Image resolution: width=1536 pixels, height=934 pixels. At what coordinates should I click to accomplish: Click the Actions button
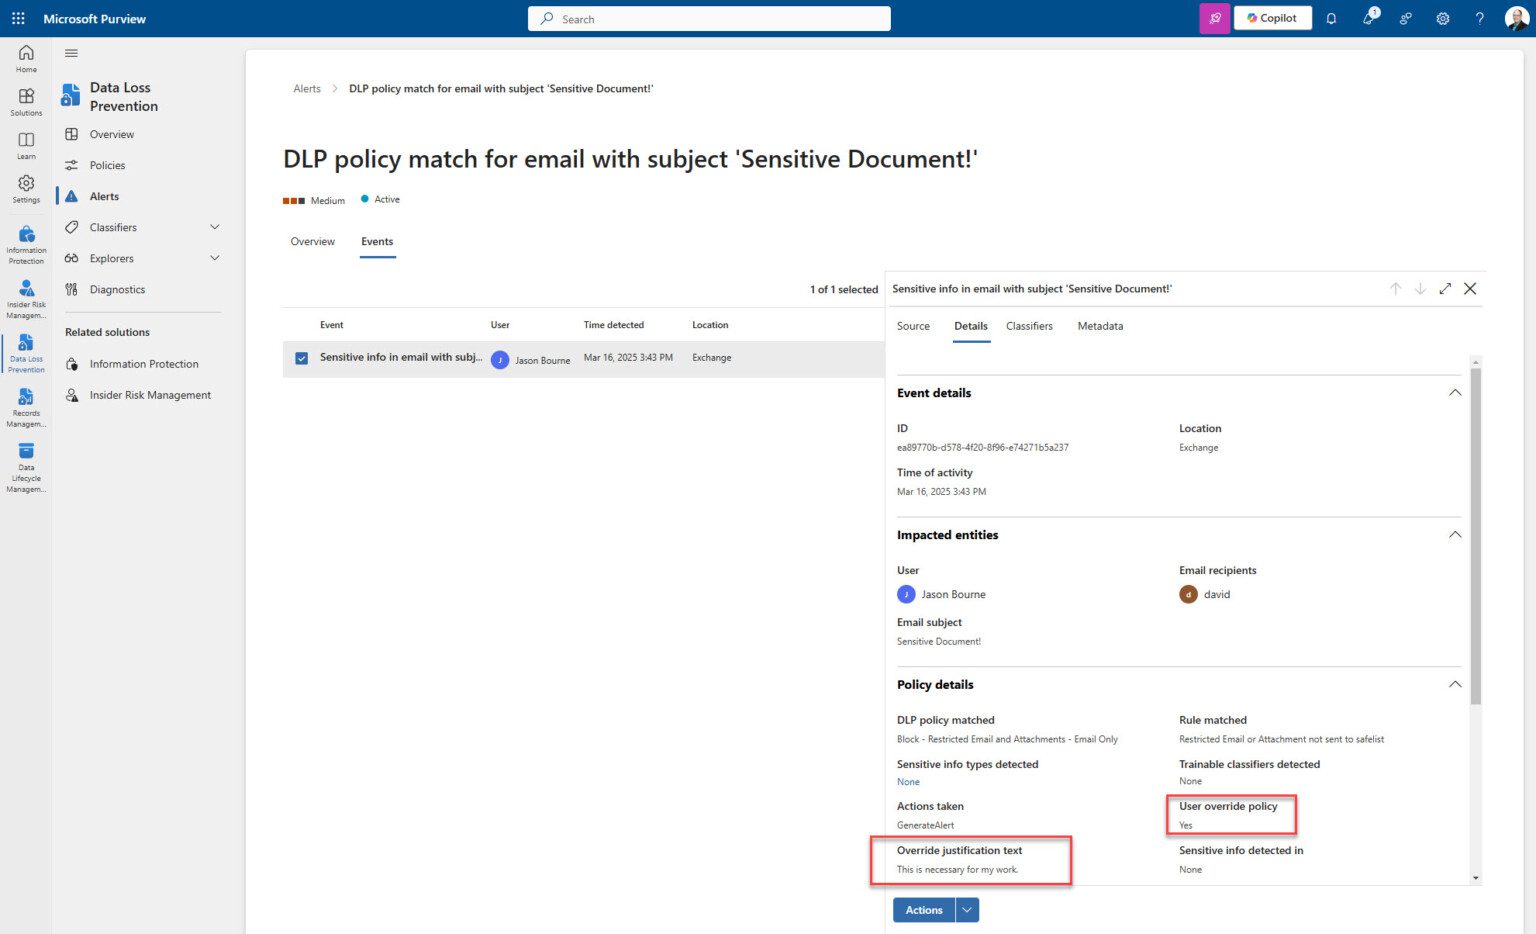click(922, 909)
